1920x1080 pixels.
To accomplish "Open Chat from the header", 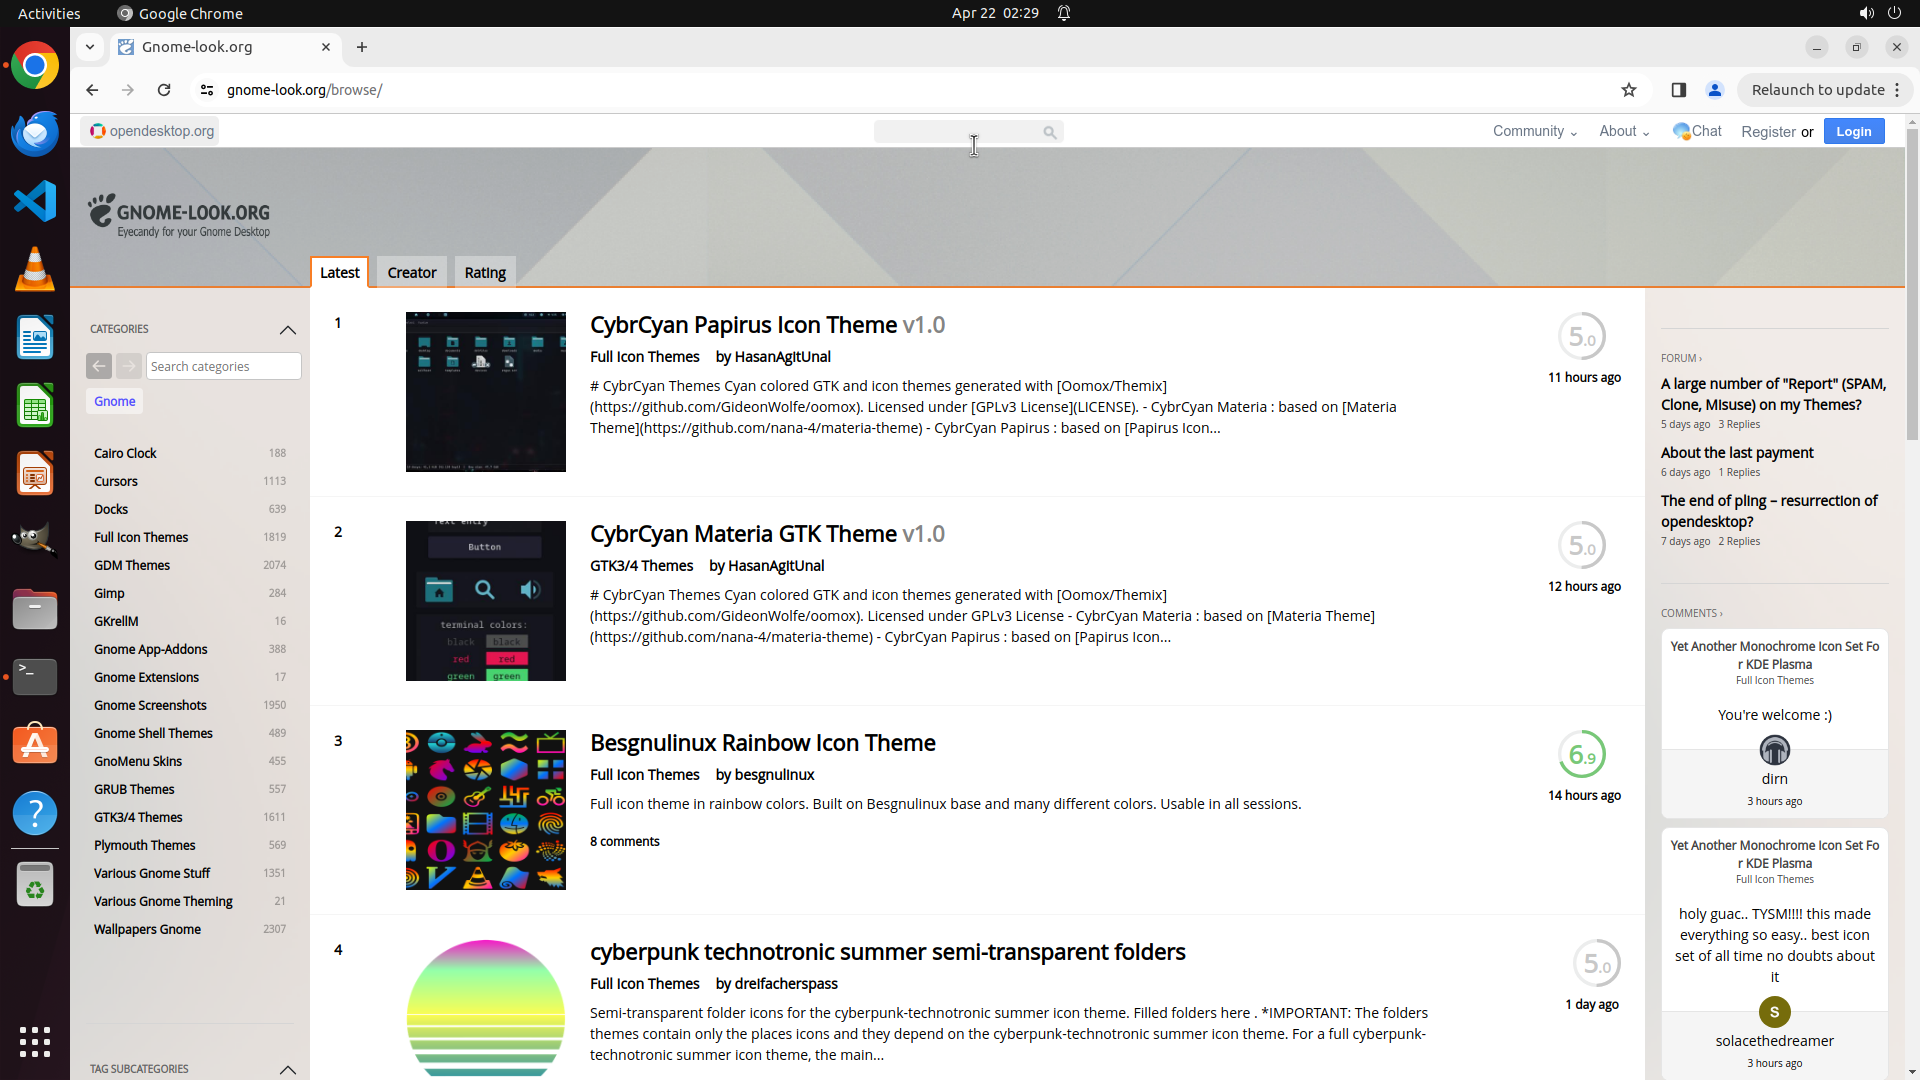I will tap(1697, 131).
